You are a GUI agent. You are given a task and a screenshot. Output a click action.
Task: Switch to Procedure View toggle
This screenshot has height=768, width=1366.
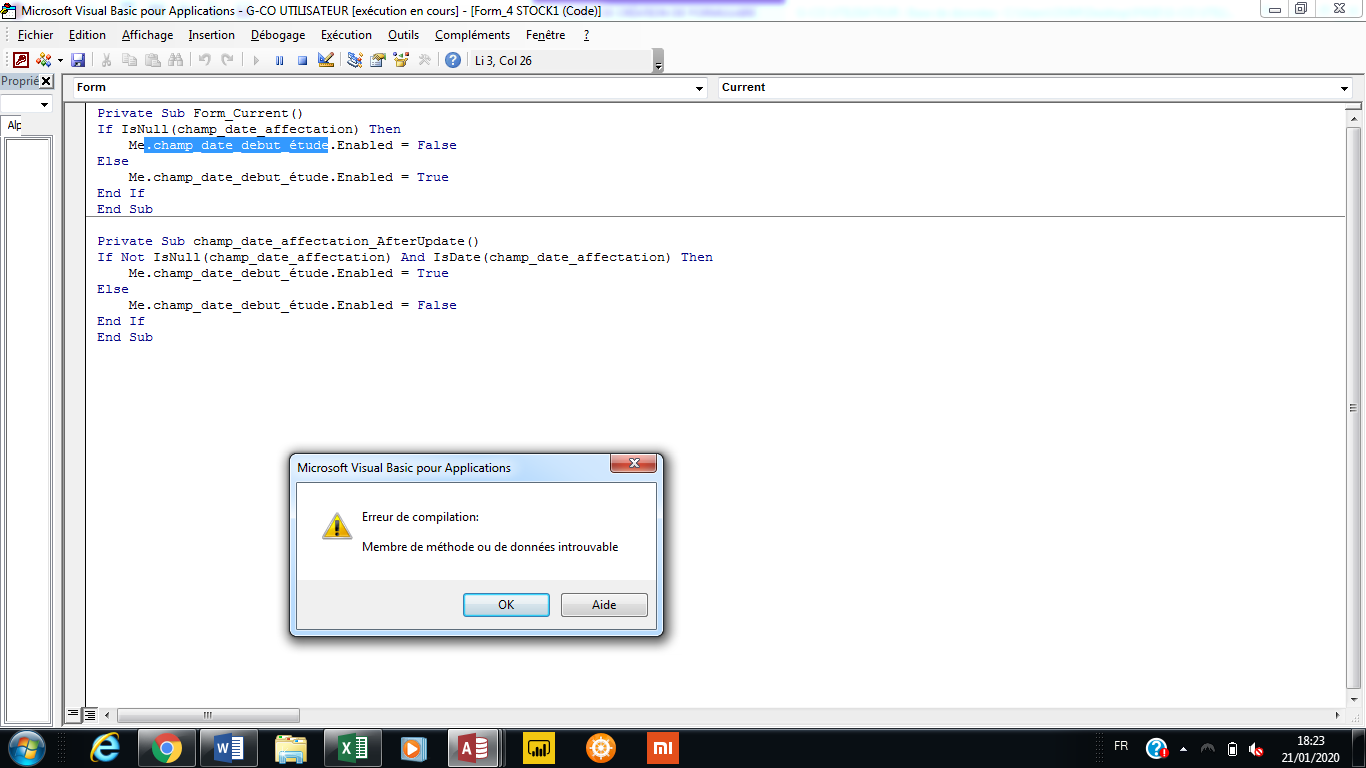[x=74, y=714]
